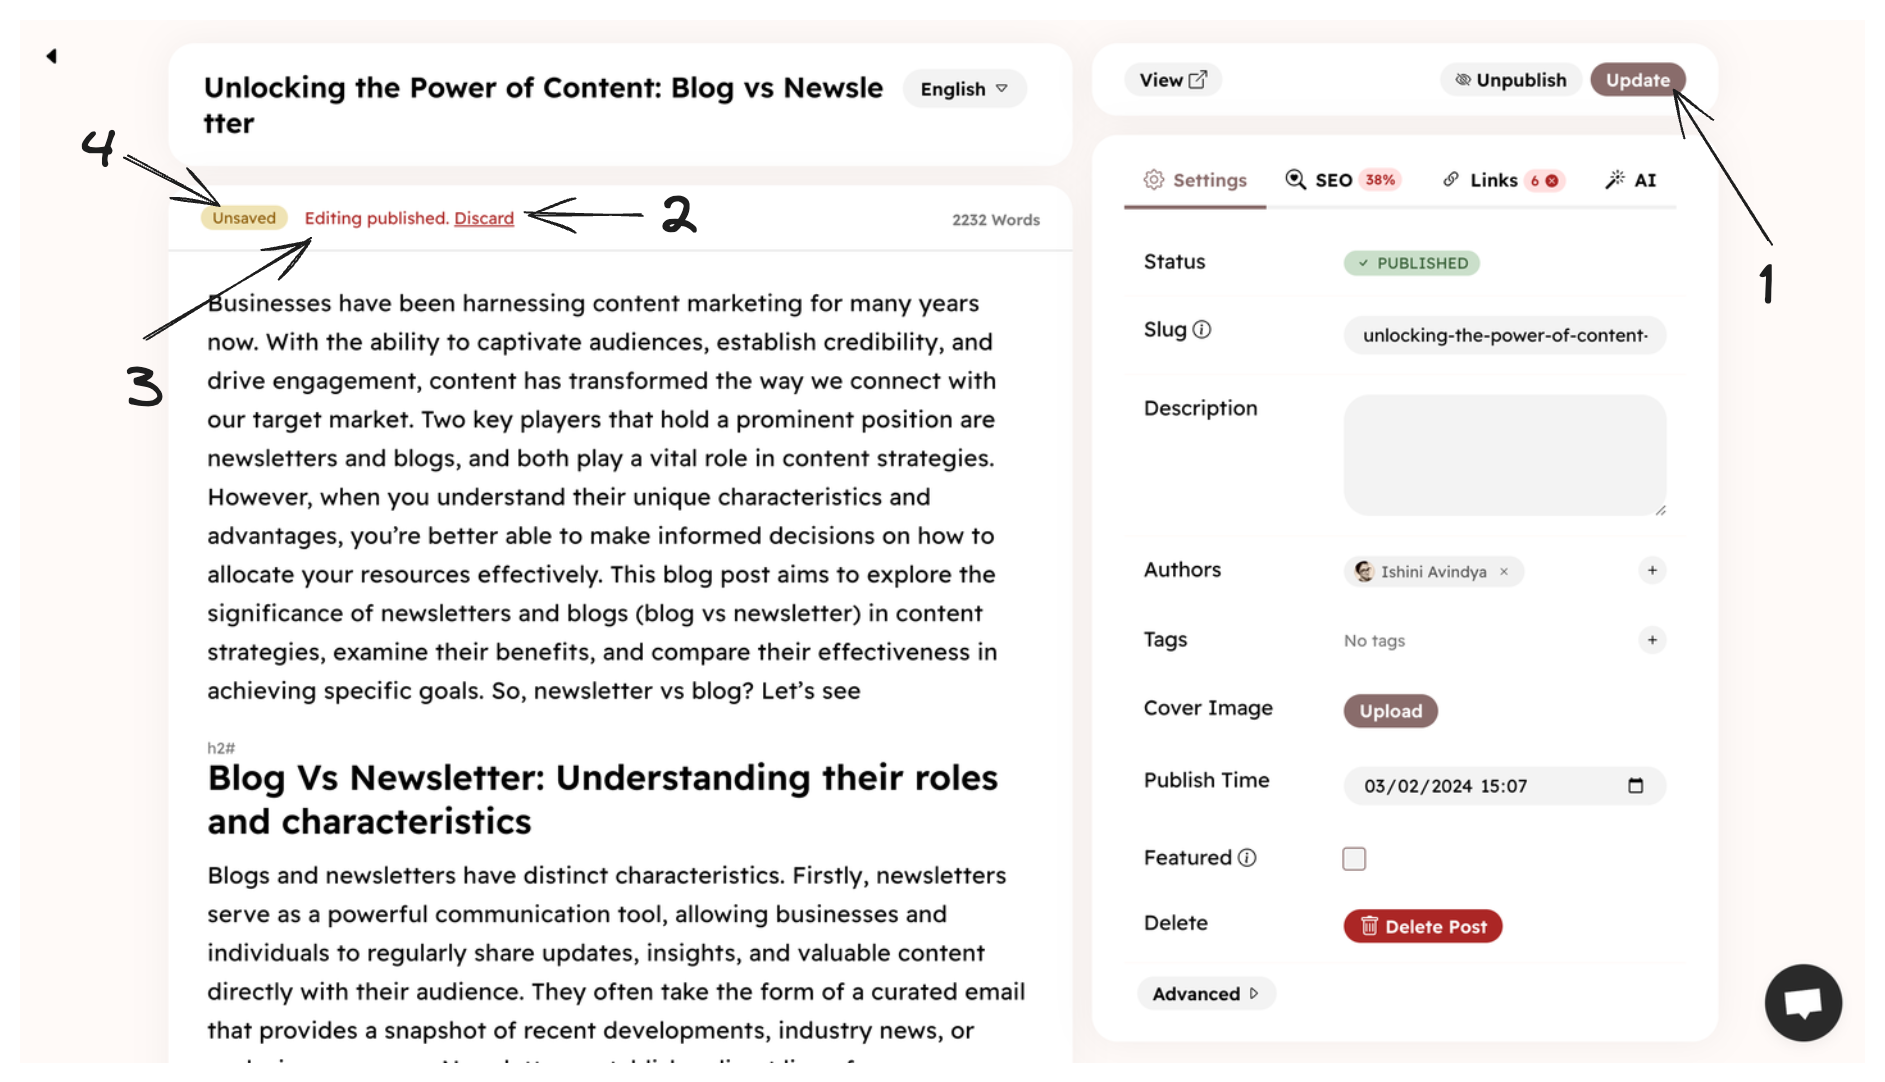Select the AI tab
The width and height of the screenshot is (1885, 1082).
(x=1632, y=180)
